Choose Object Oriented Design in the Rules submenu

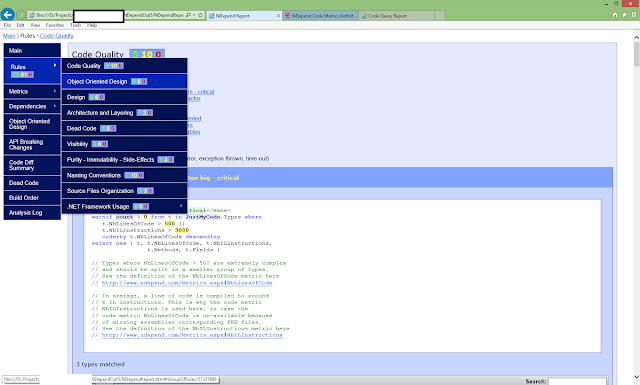coord(124,82)
